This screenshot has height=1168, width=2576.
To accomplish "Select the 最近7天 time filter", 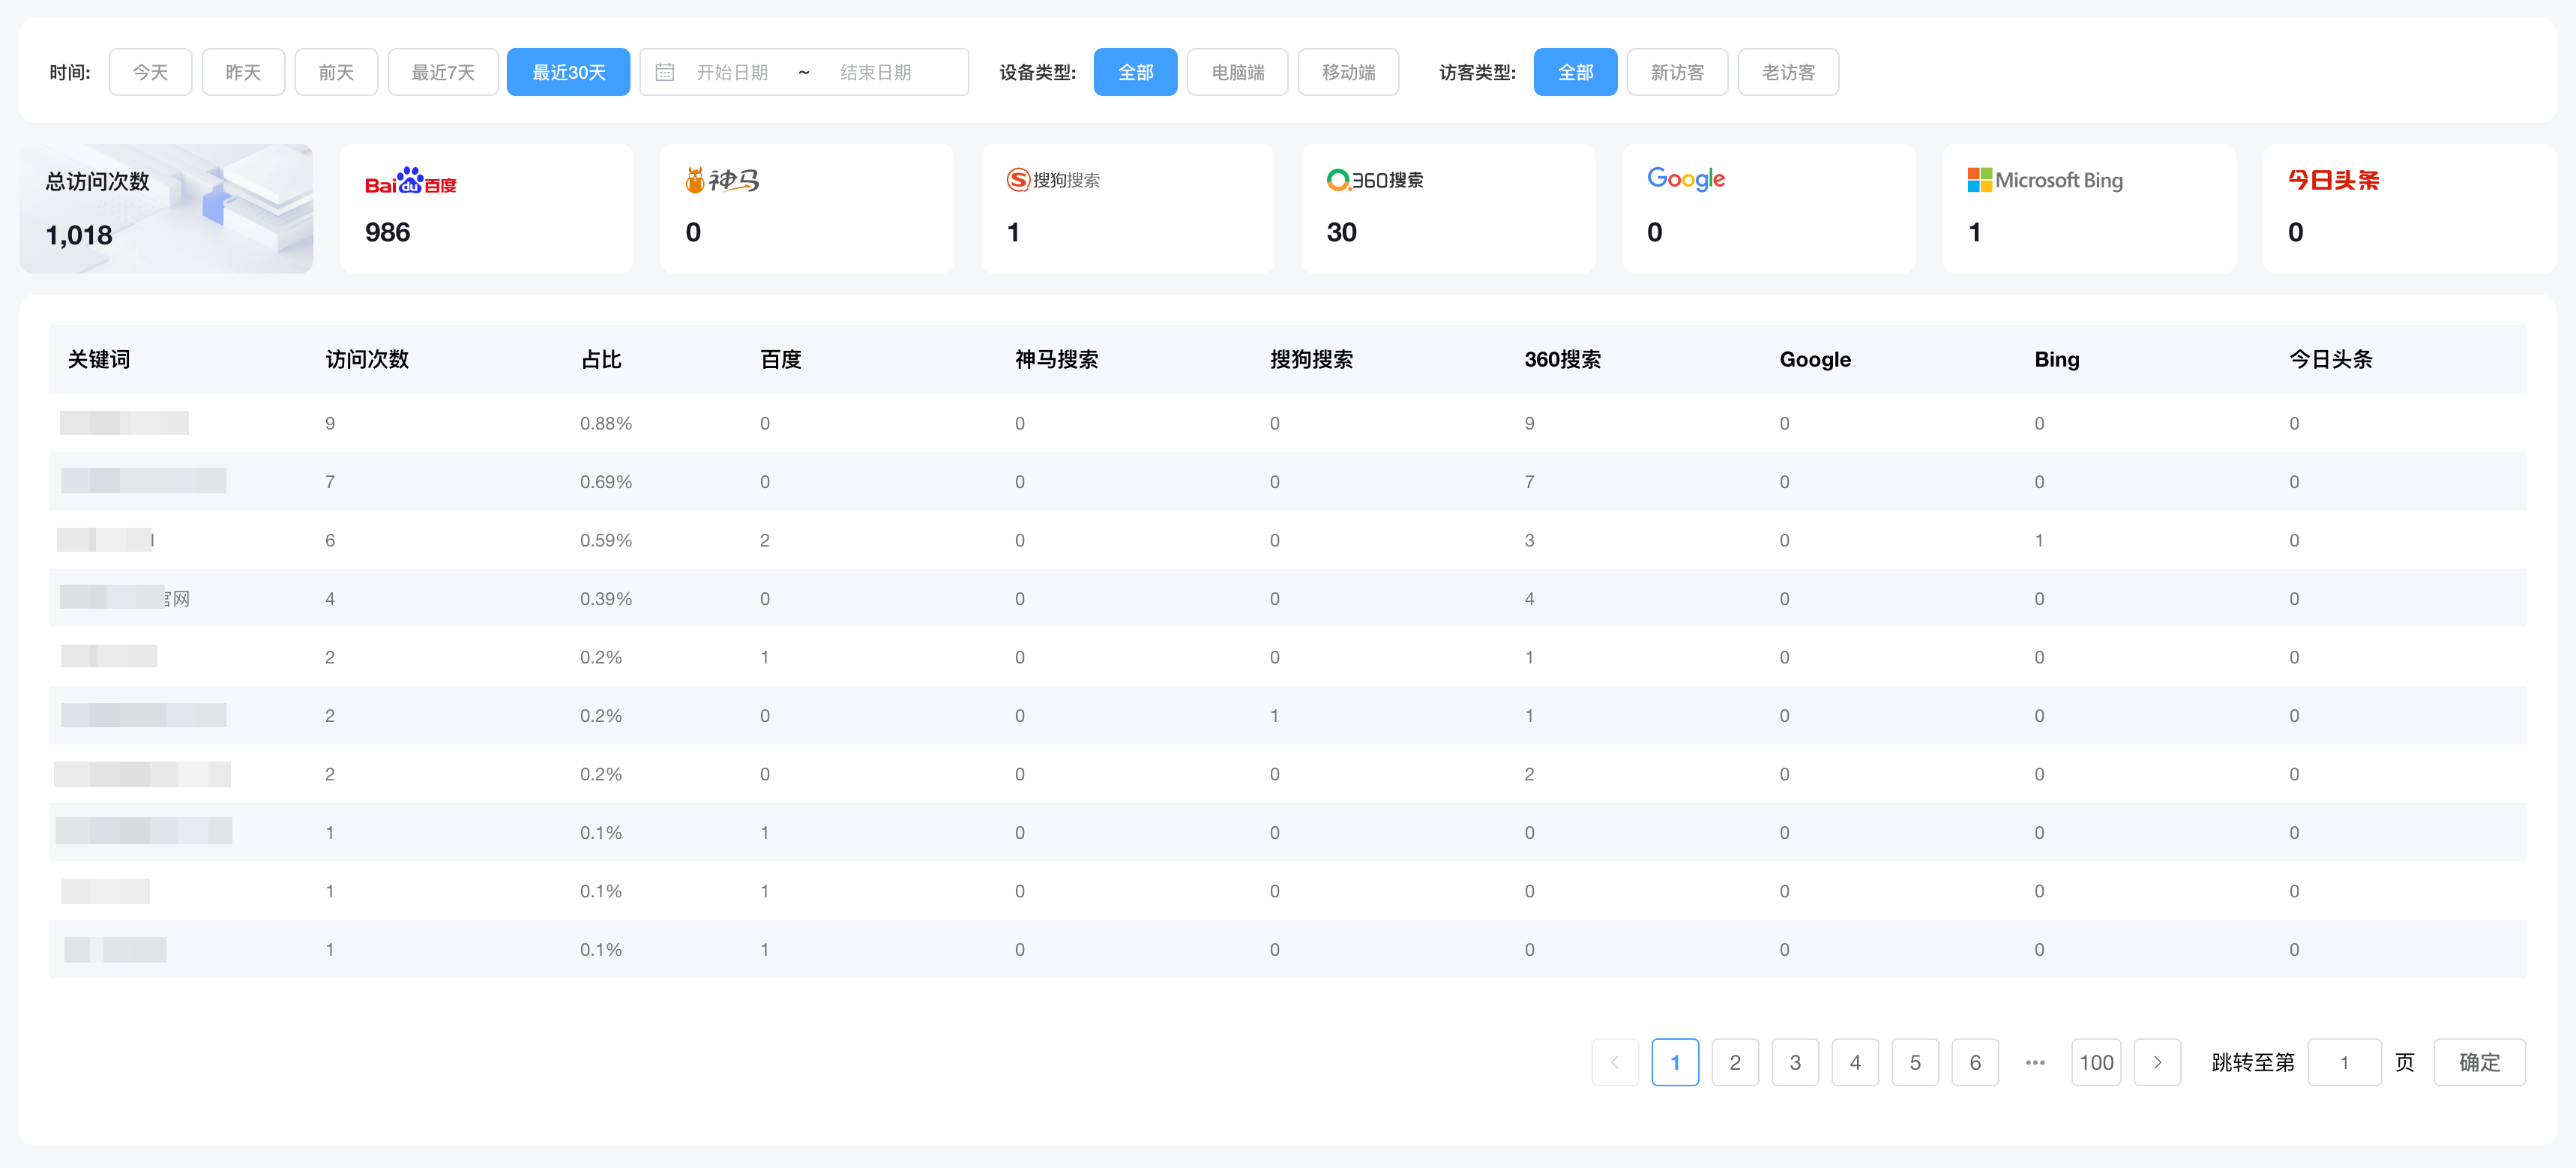I will [443, 72].
